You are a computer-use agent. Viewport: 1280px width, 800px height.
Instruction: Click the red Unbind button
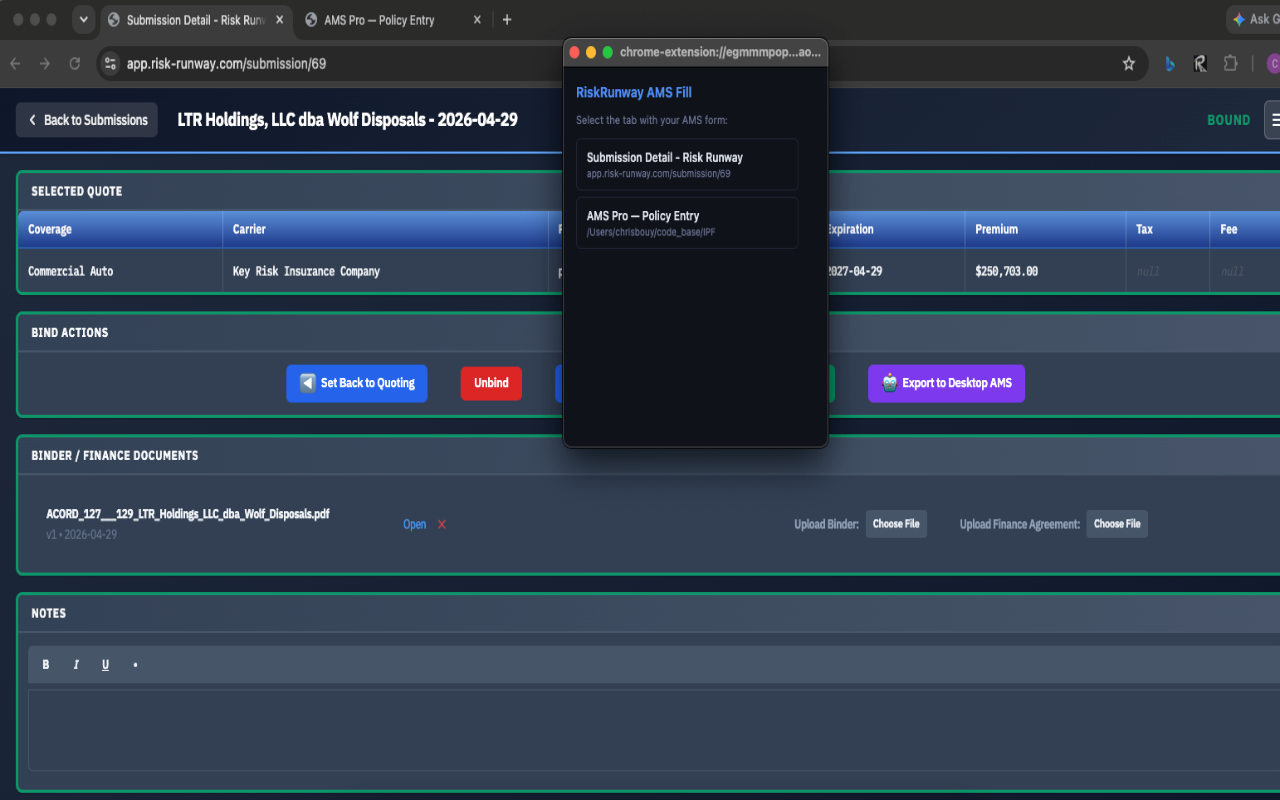(491, 383)
